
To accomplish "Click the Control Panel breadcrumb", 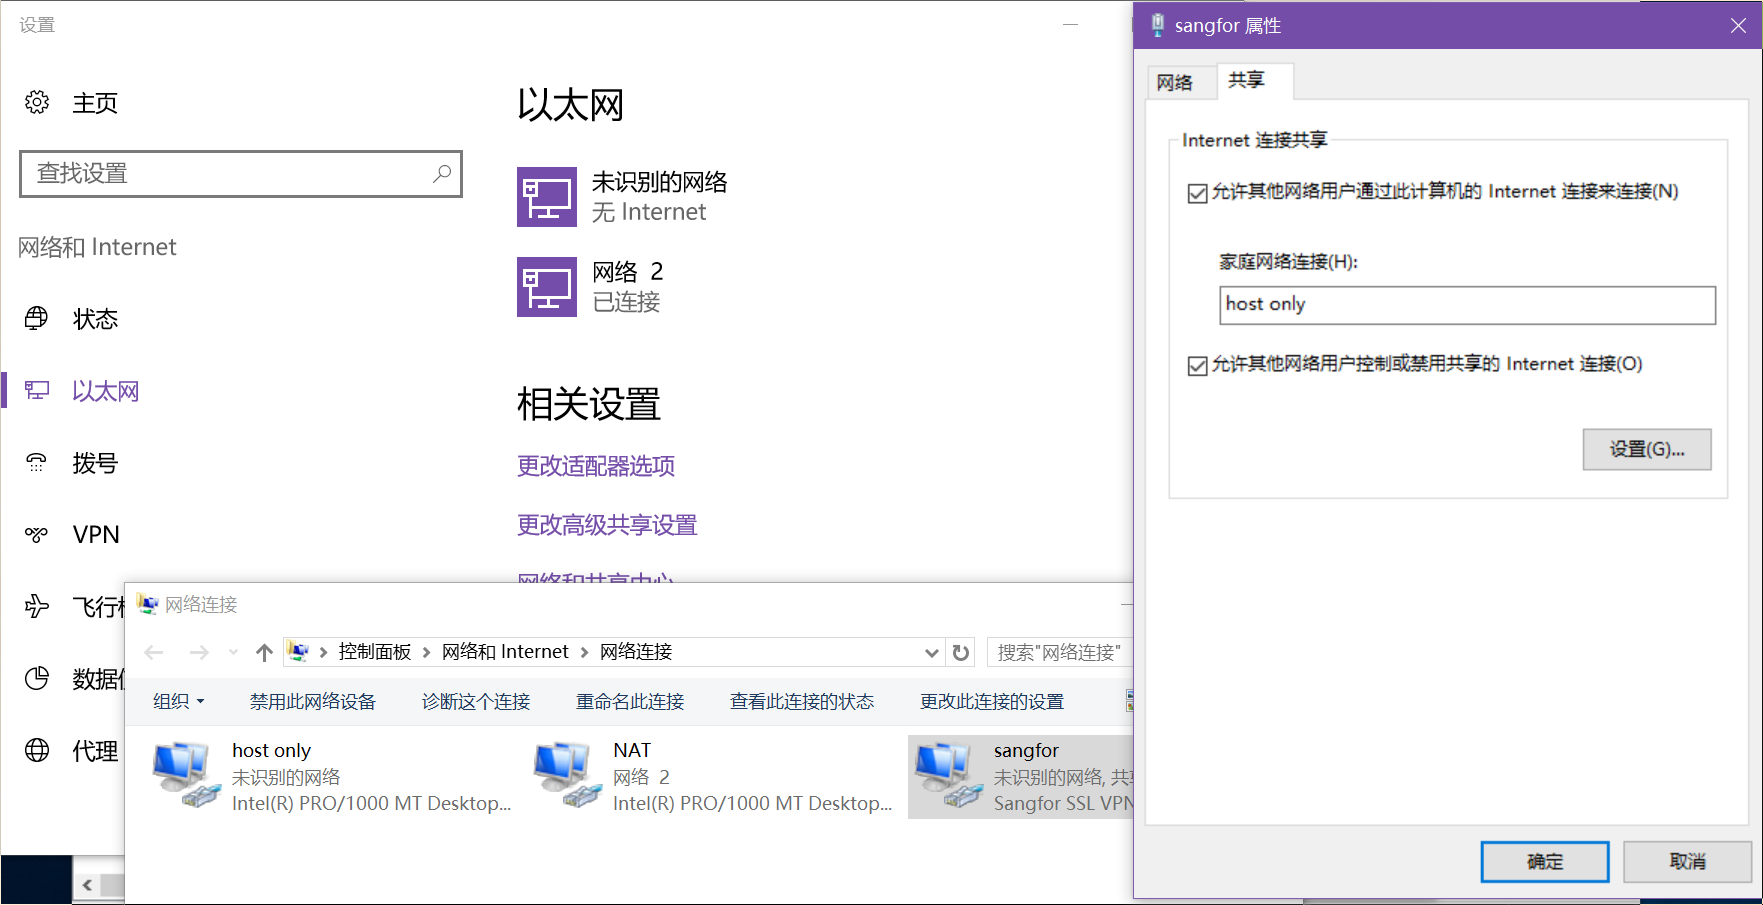I will (375, 652).
